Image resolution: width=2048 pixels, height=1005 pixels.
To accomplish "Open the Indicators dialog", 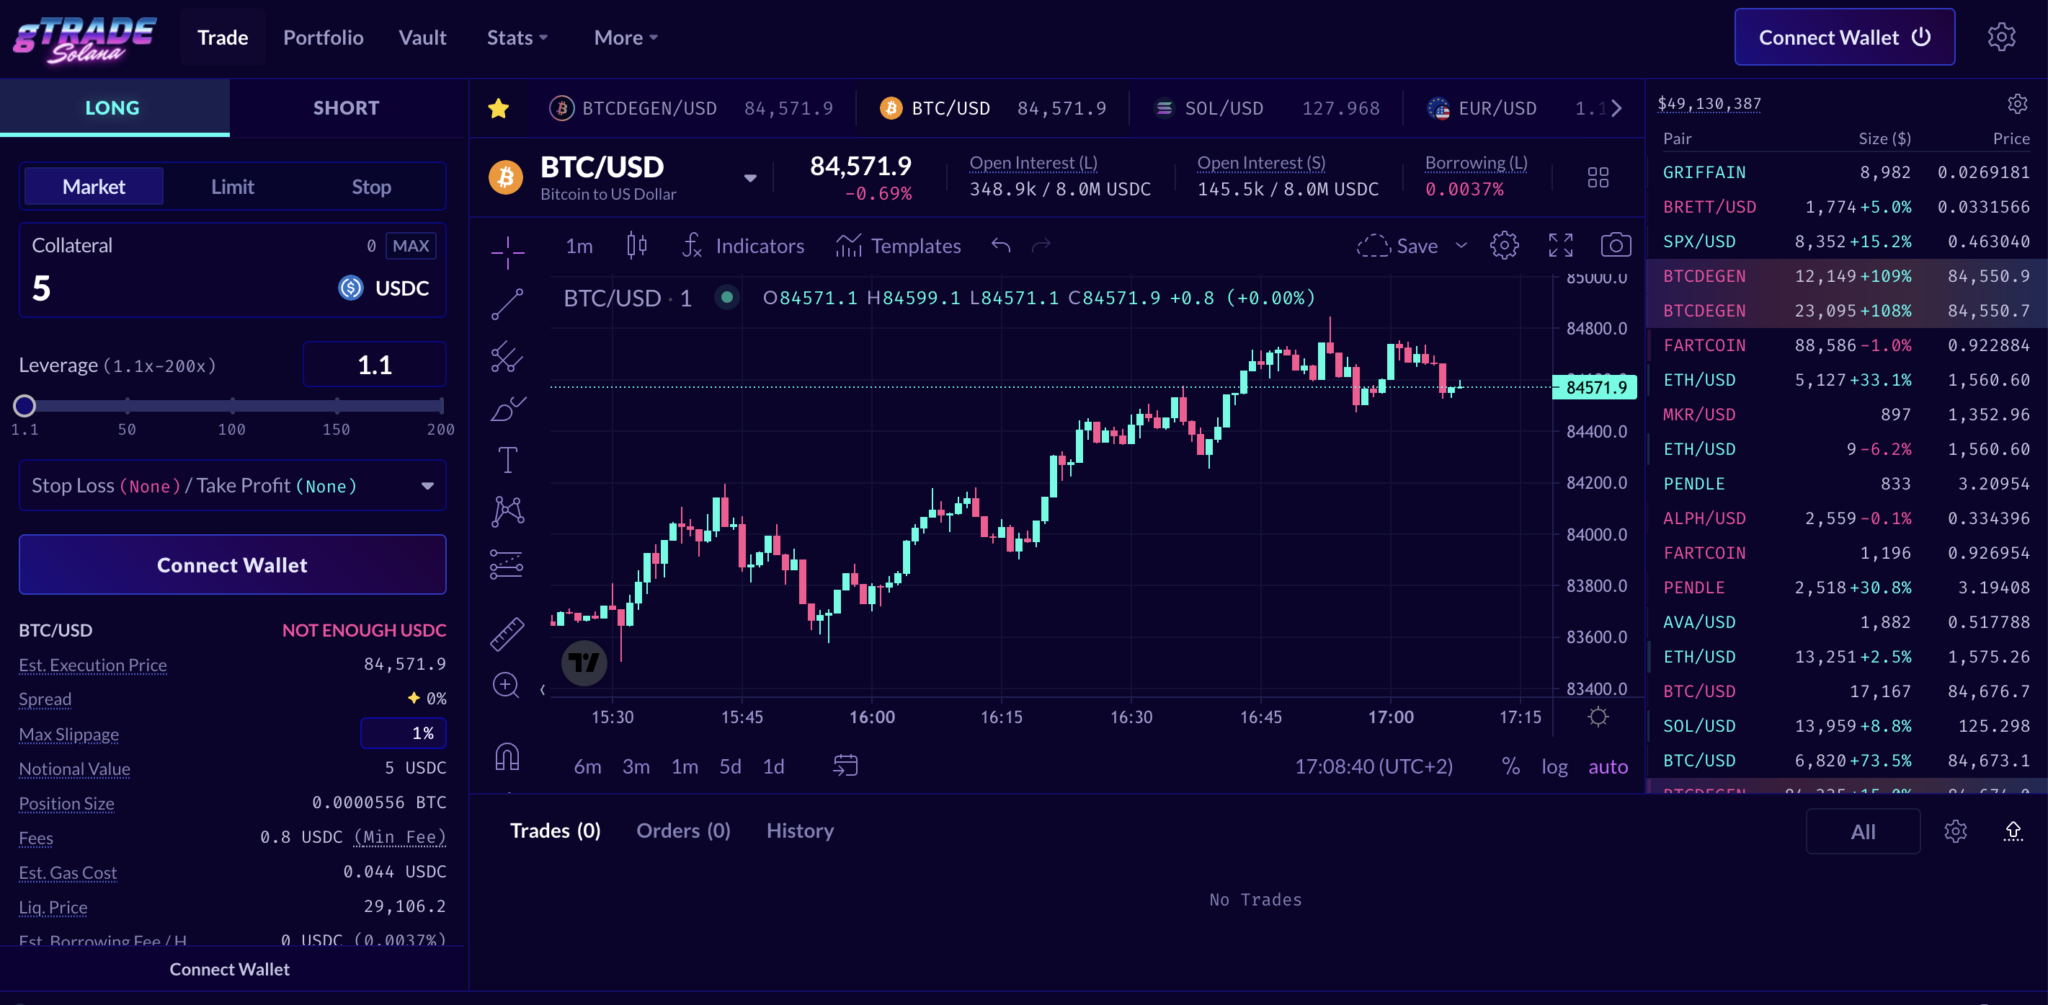I will [743, 246].
